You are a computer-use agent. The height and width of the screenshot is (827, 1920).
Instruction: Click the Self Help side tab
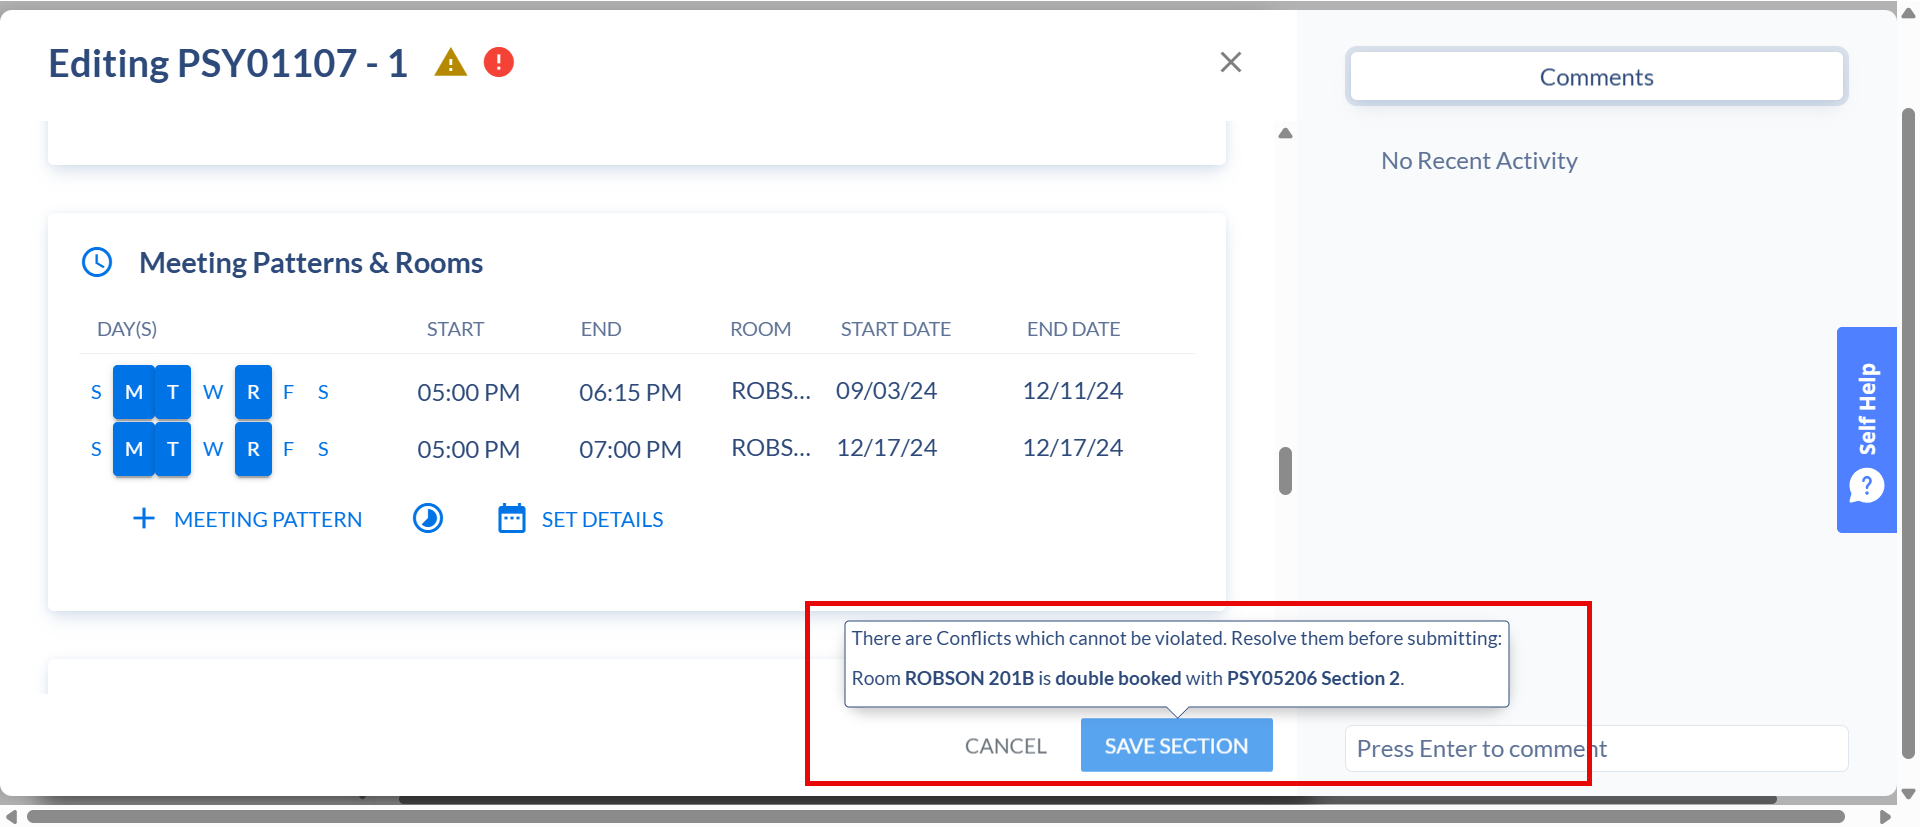pos(1867,430)
